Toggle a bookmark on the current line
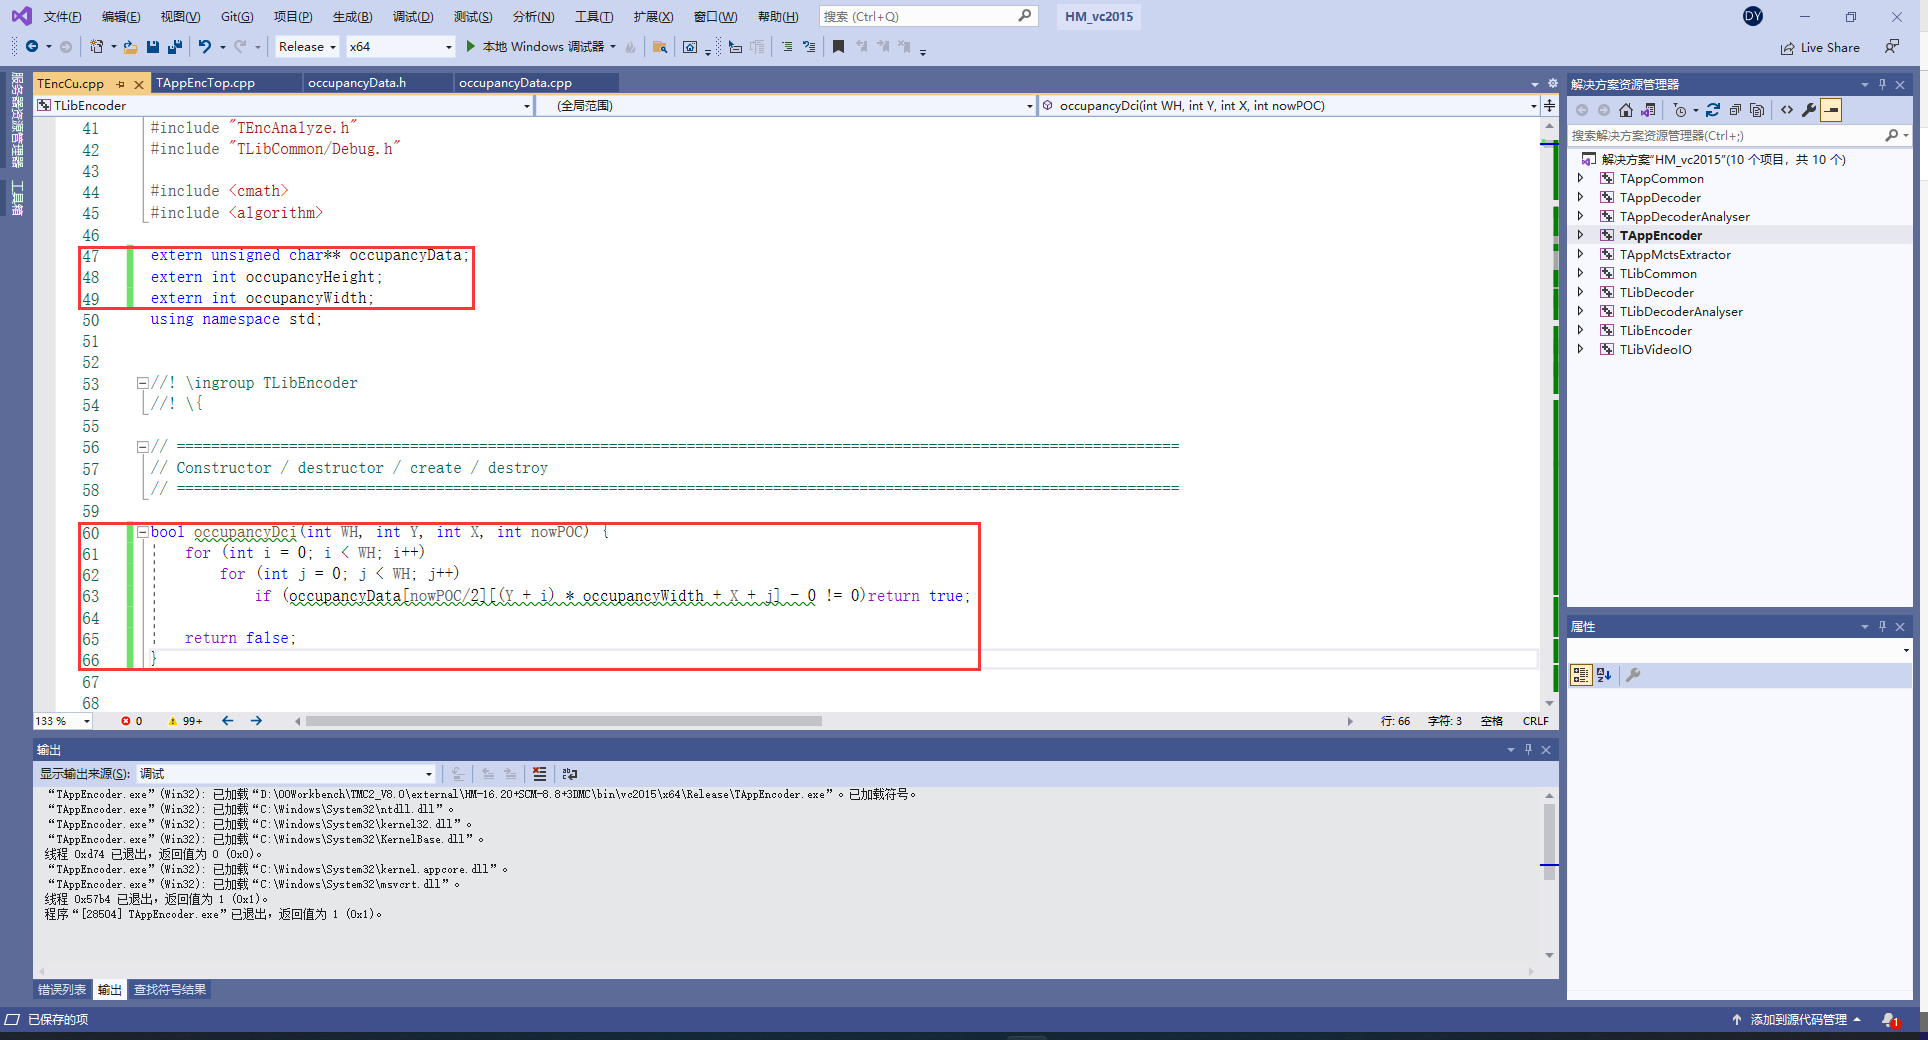The width and height of the screenshot is (1928, 1040). 838,46
